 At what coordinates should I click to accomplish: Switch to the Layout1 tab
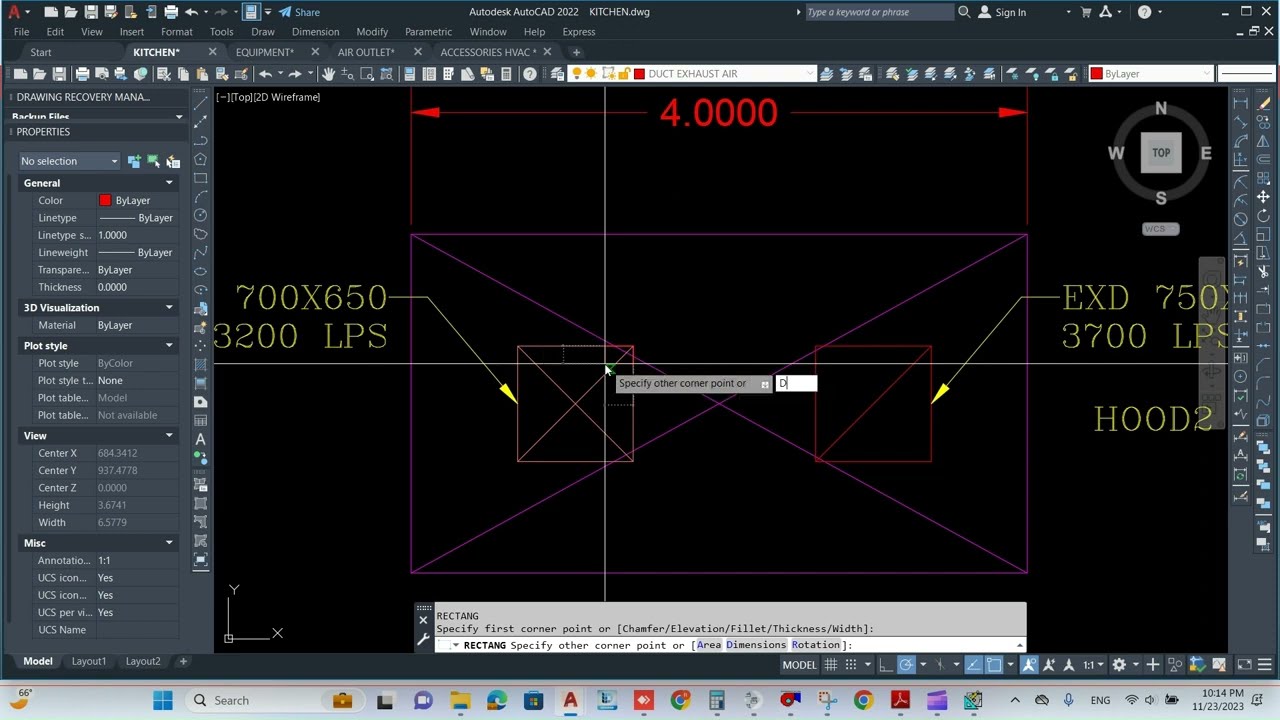(x=88, y=661)
